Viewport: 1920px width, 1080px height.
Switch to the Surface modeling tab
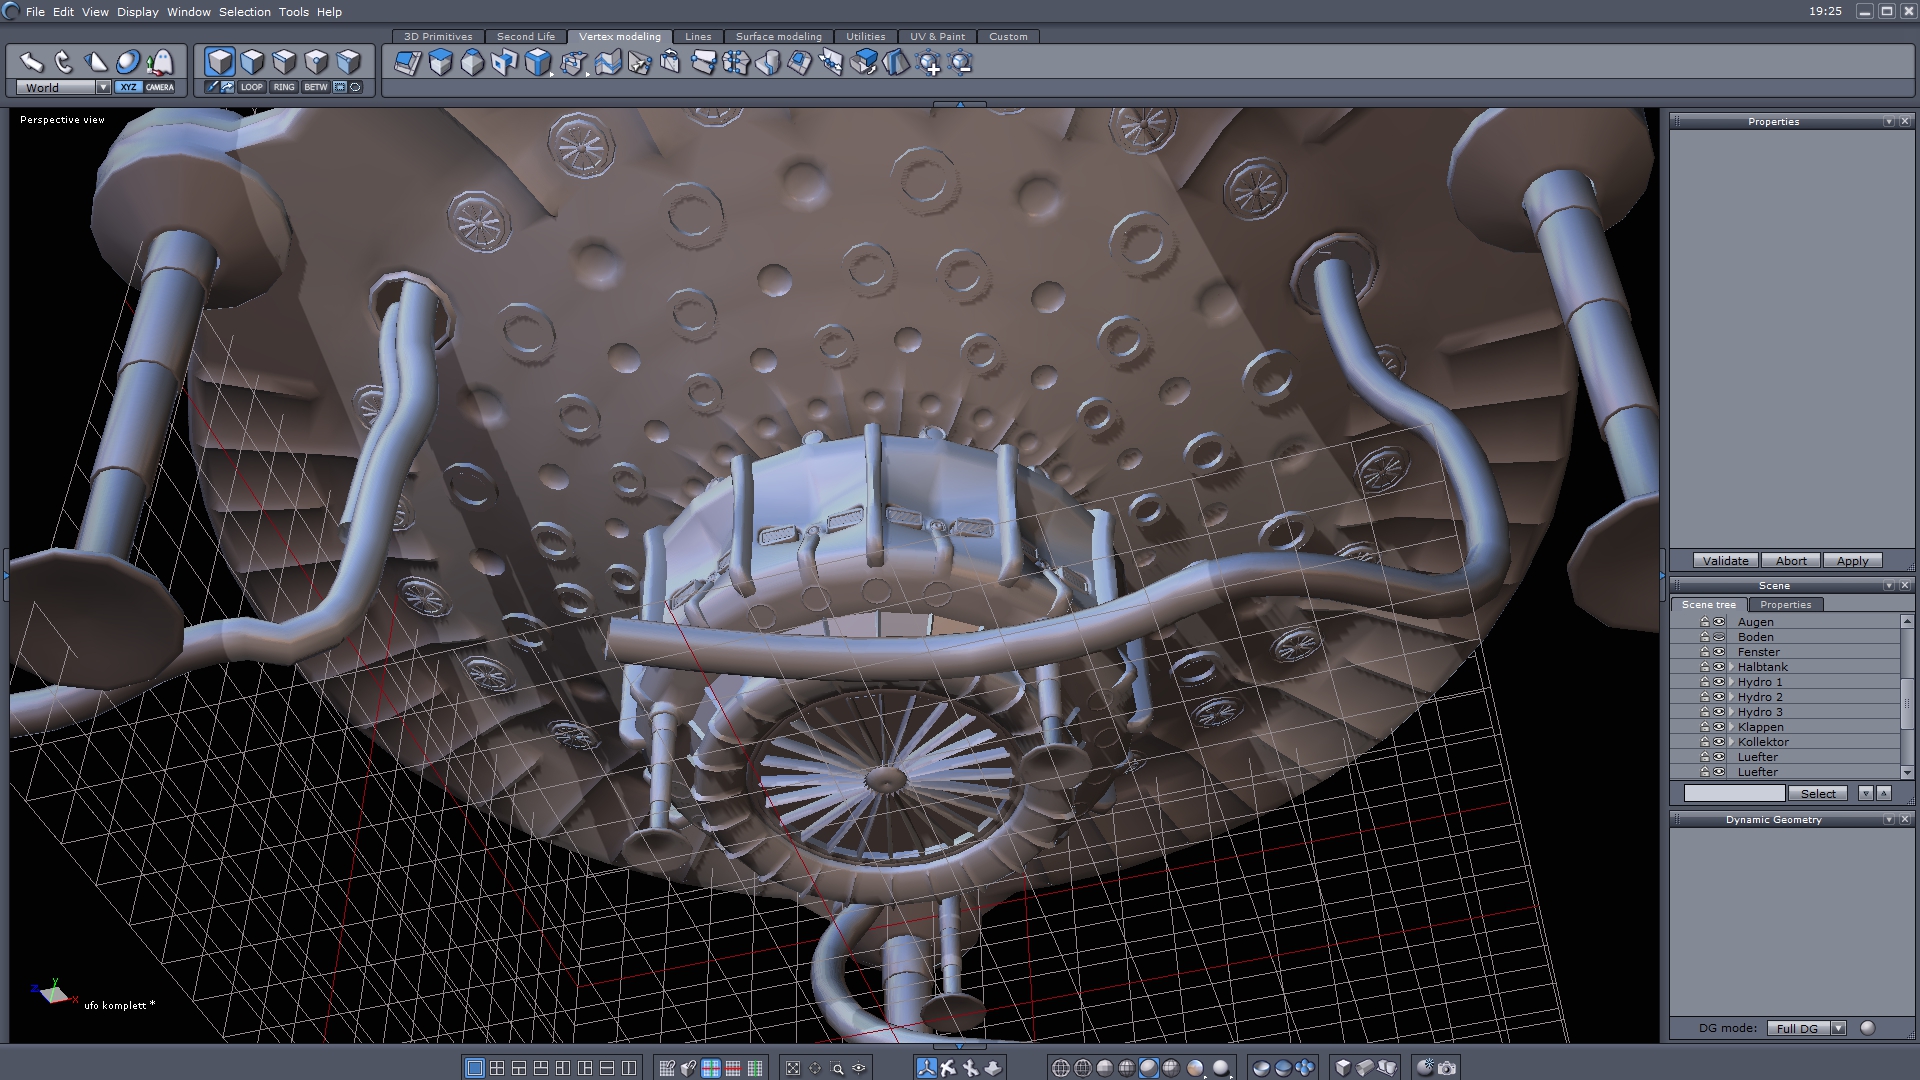[778, 36]
